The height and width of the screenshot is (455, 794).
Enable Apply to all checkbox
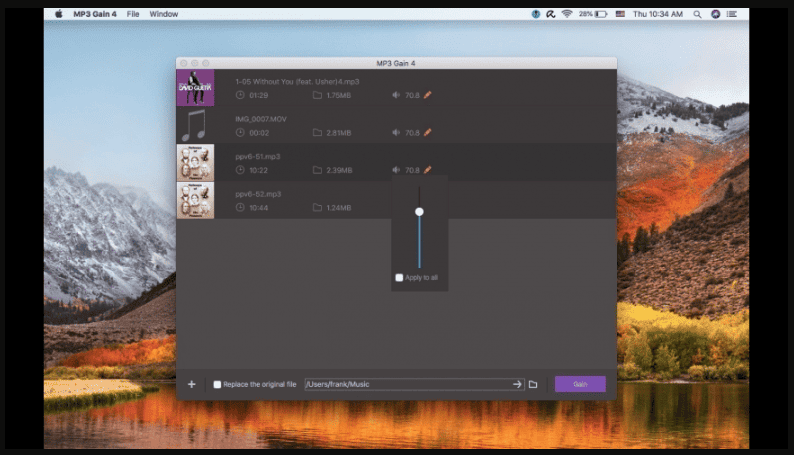(x=399, y=277)
